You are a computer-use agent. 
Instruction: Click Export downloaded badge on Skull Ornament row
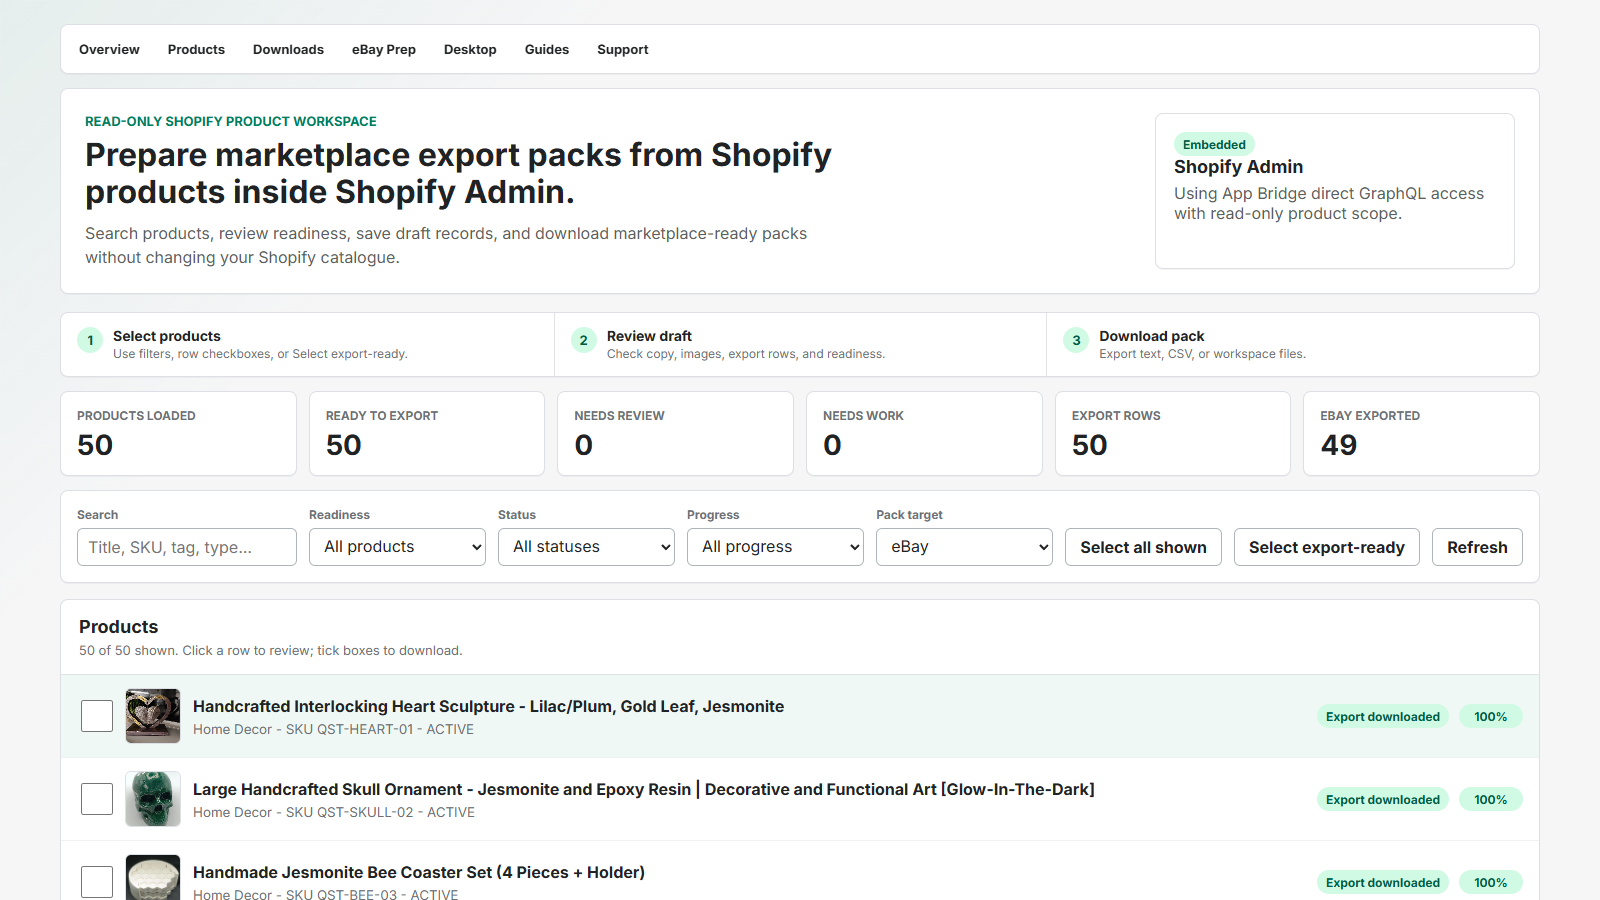pos(1383,799)
